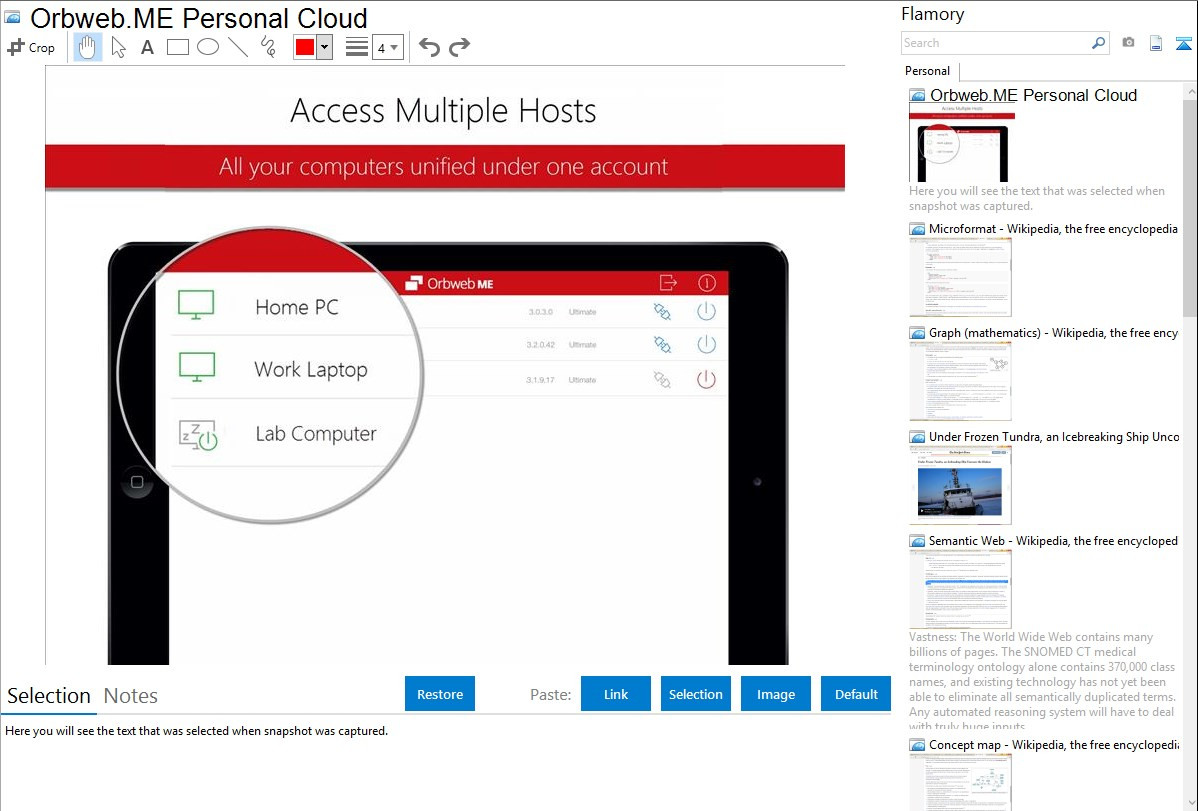Open Under Frozen Tundra snapshot title
This screenshot has width=1198, height=811.
(x=1054, y=436)
